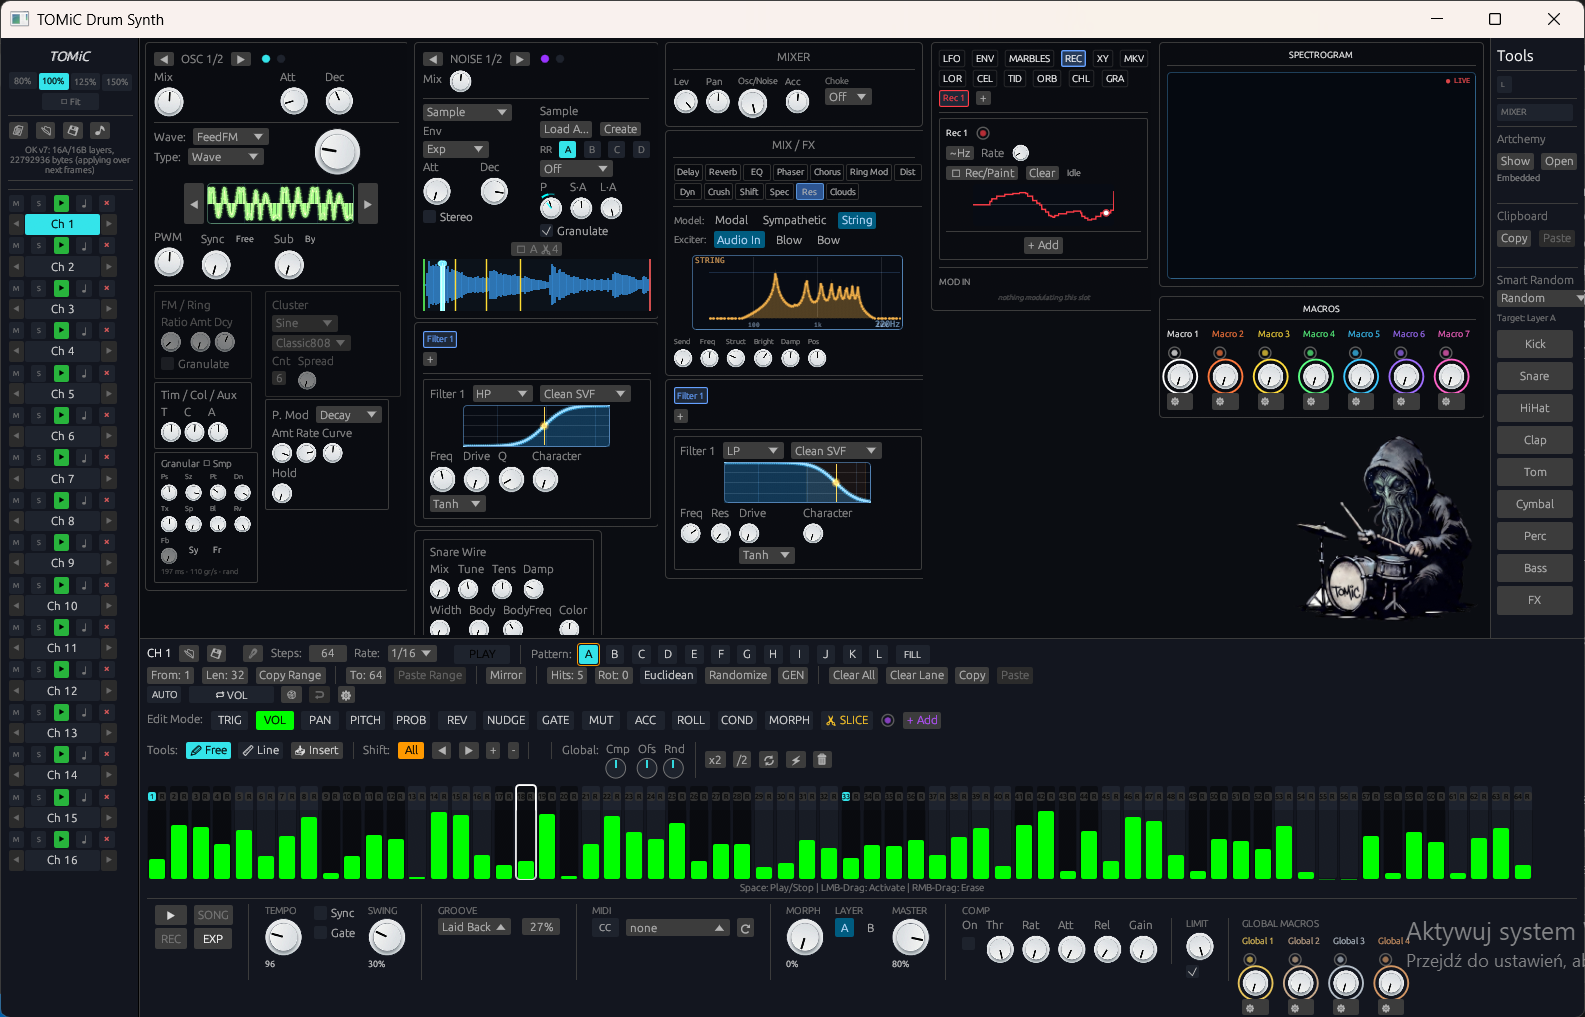Toggle the COMP On checkbox

pyautogui.click(x=968, y=944)
